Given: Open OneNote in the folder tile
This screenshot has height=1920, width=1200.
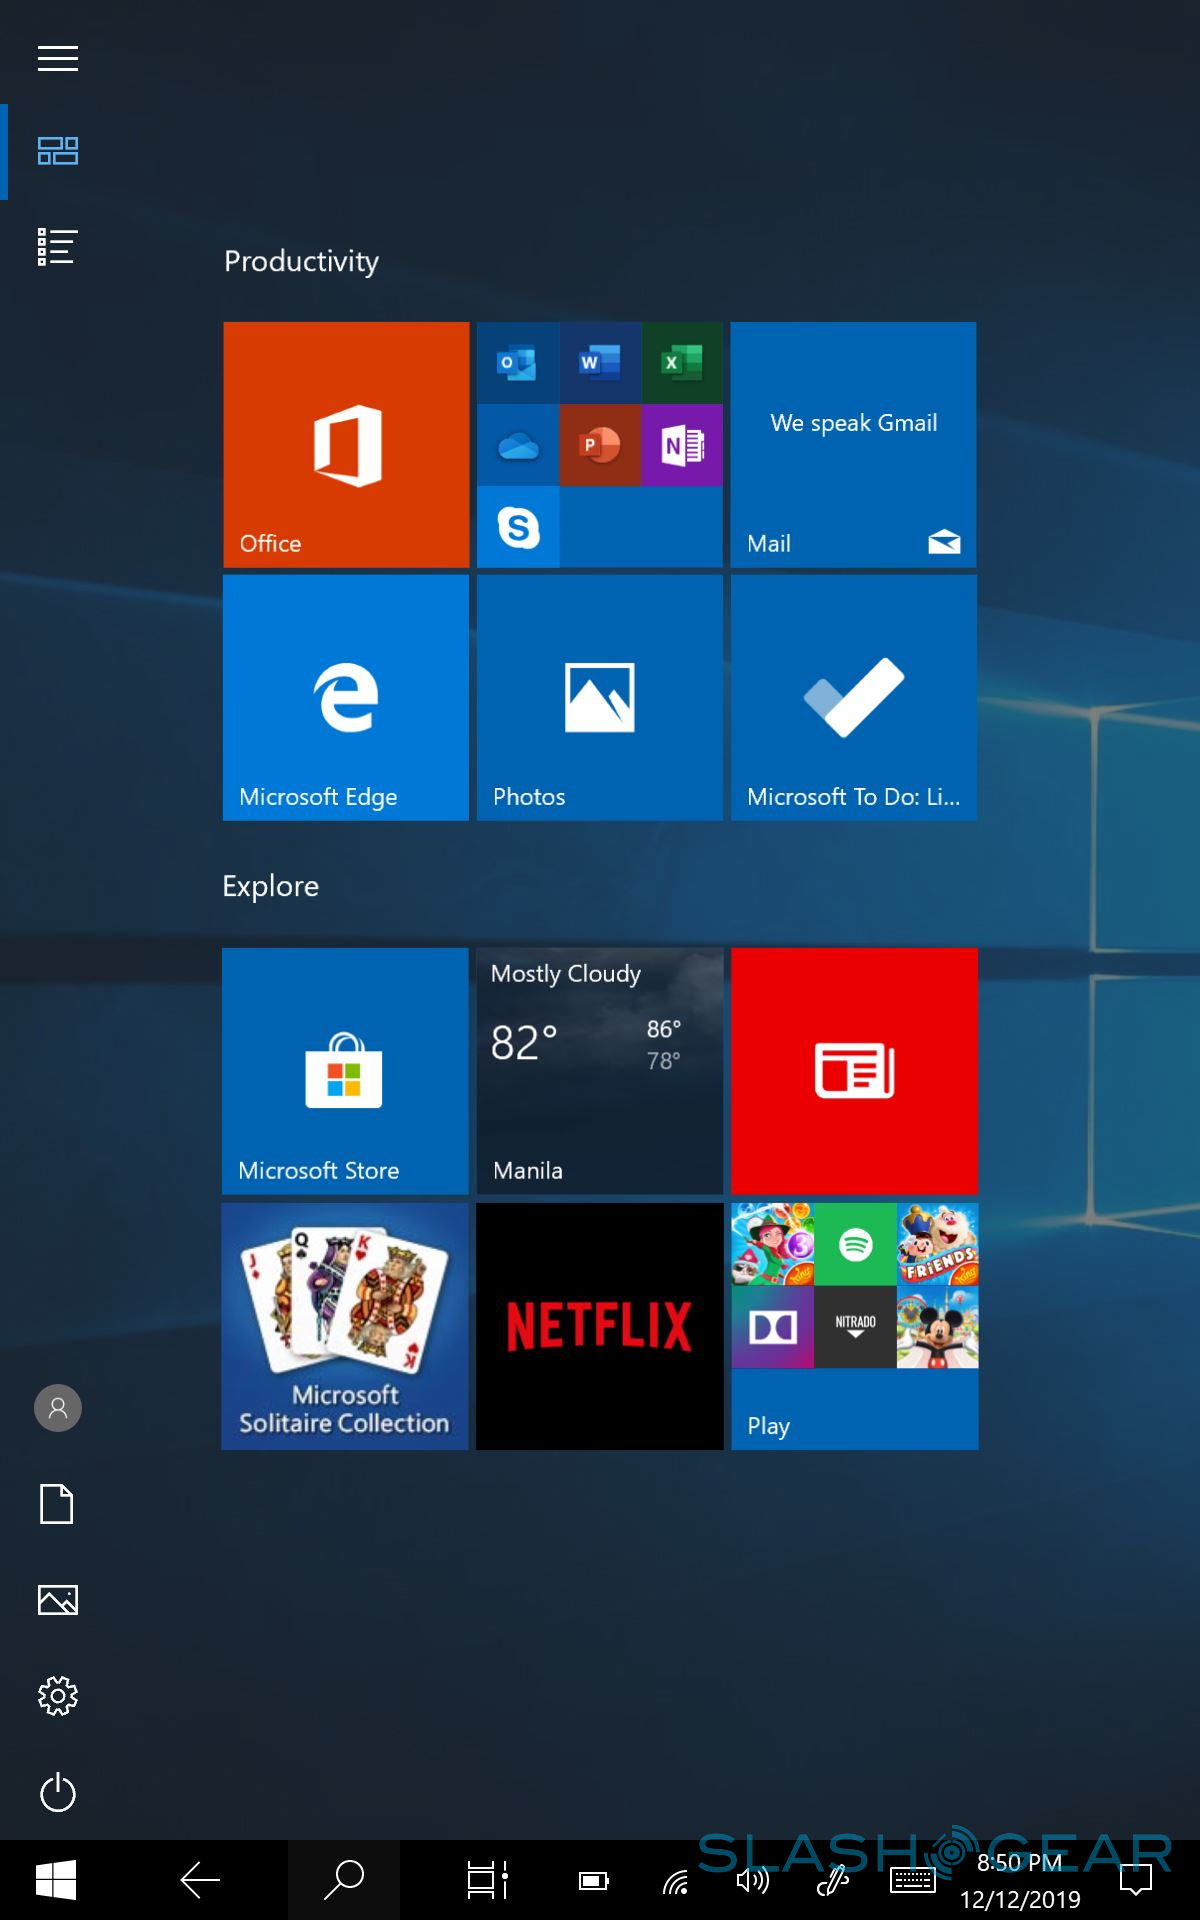Looking at the screenshot, I should pyautogui.click(x=682, y=445).
